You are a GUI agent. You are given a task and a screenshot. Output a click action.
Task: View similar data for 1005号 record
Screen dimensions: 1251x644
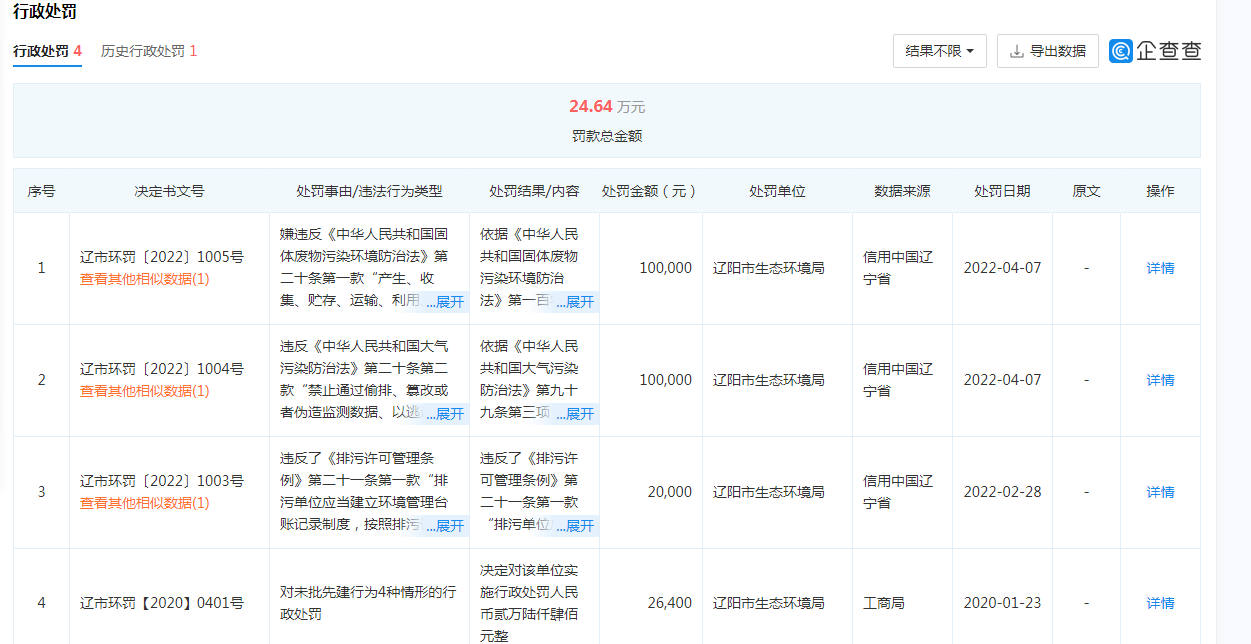coord(145,279)
